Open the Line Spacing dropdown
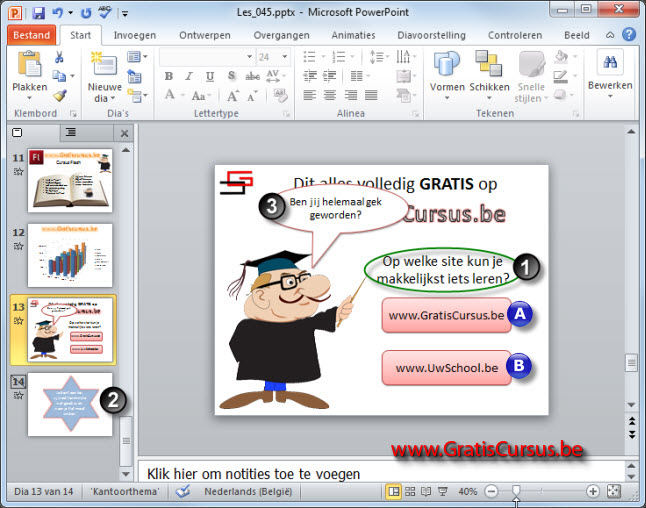 tap(378, 57)
